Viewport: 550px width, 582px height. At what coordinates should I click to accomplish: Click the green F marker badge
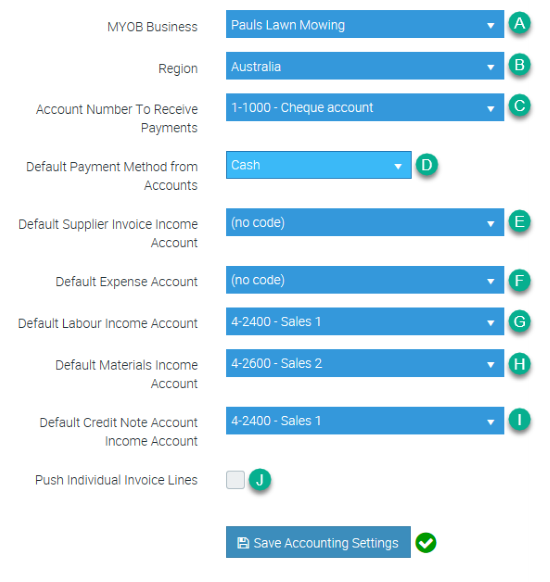[519, 280]
